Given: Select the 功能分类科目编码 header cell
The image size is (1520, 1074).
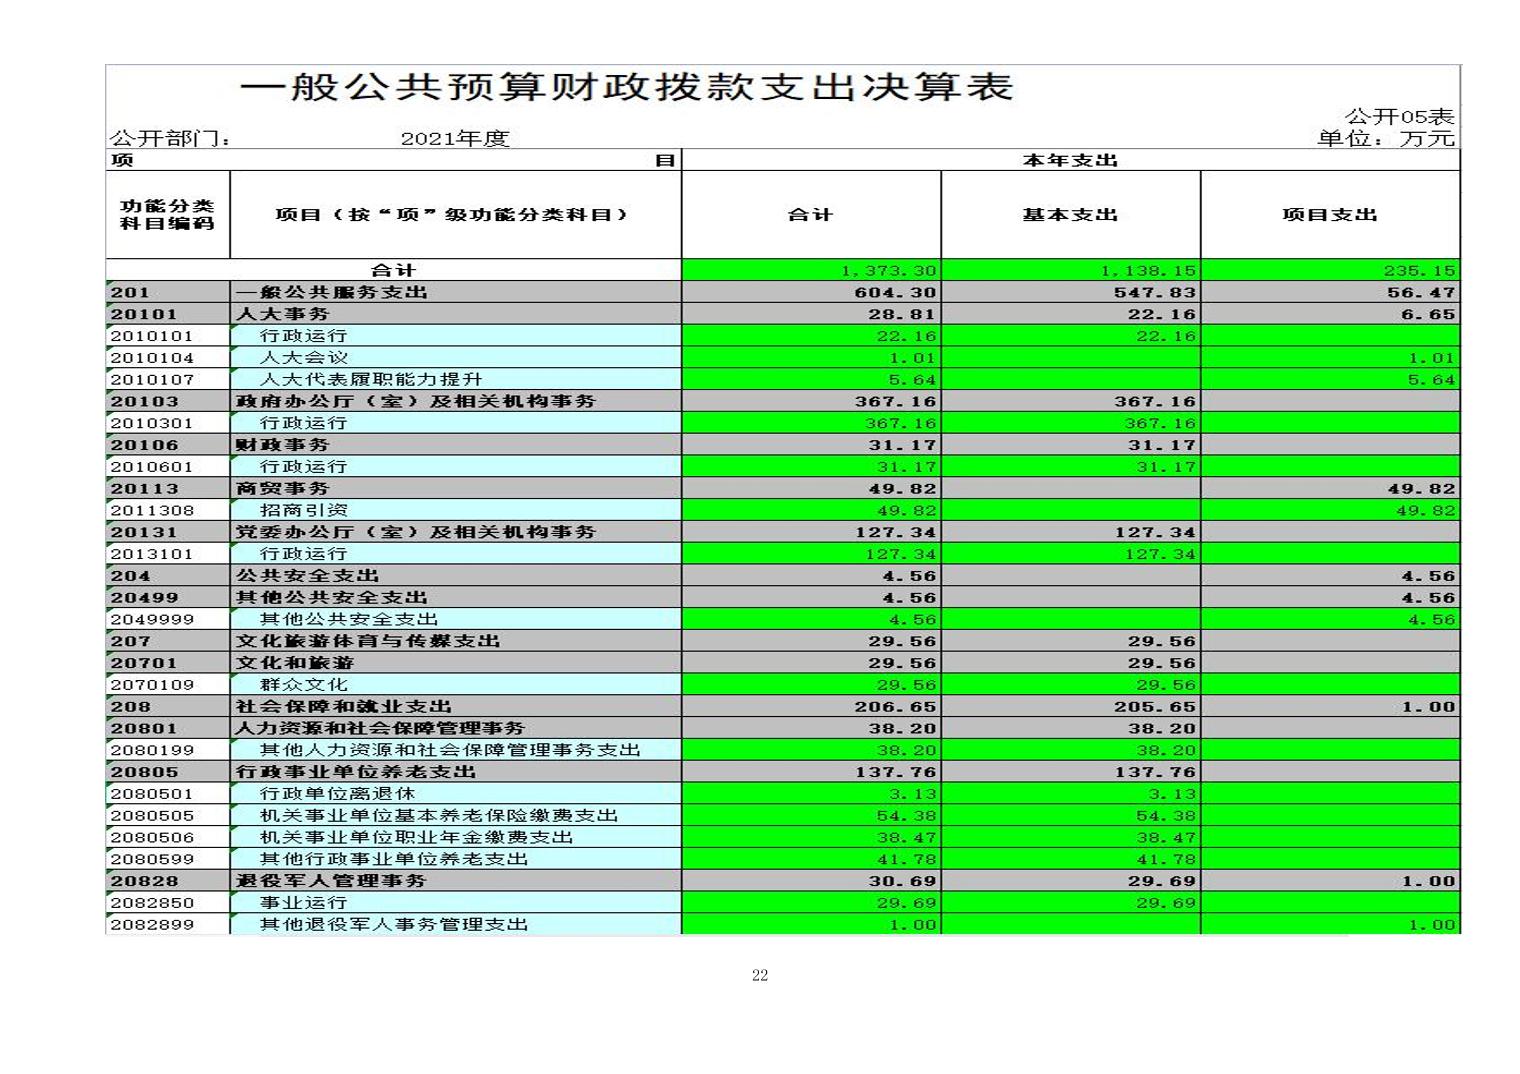Looking at the screenshot, I should click(x=167, y=214).
